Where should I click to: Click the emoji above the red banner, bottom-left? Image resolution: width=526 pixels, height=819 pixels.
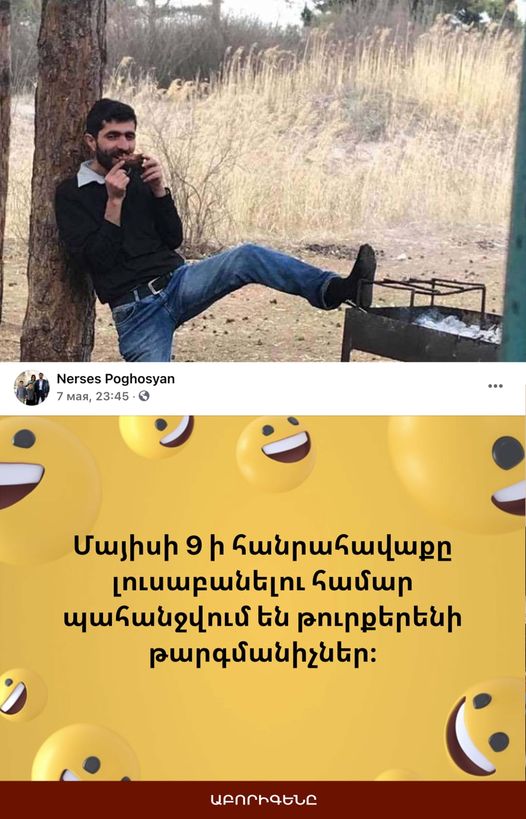point(85,753)
